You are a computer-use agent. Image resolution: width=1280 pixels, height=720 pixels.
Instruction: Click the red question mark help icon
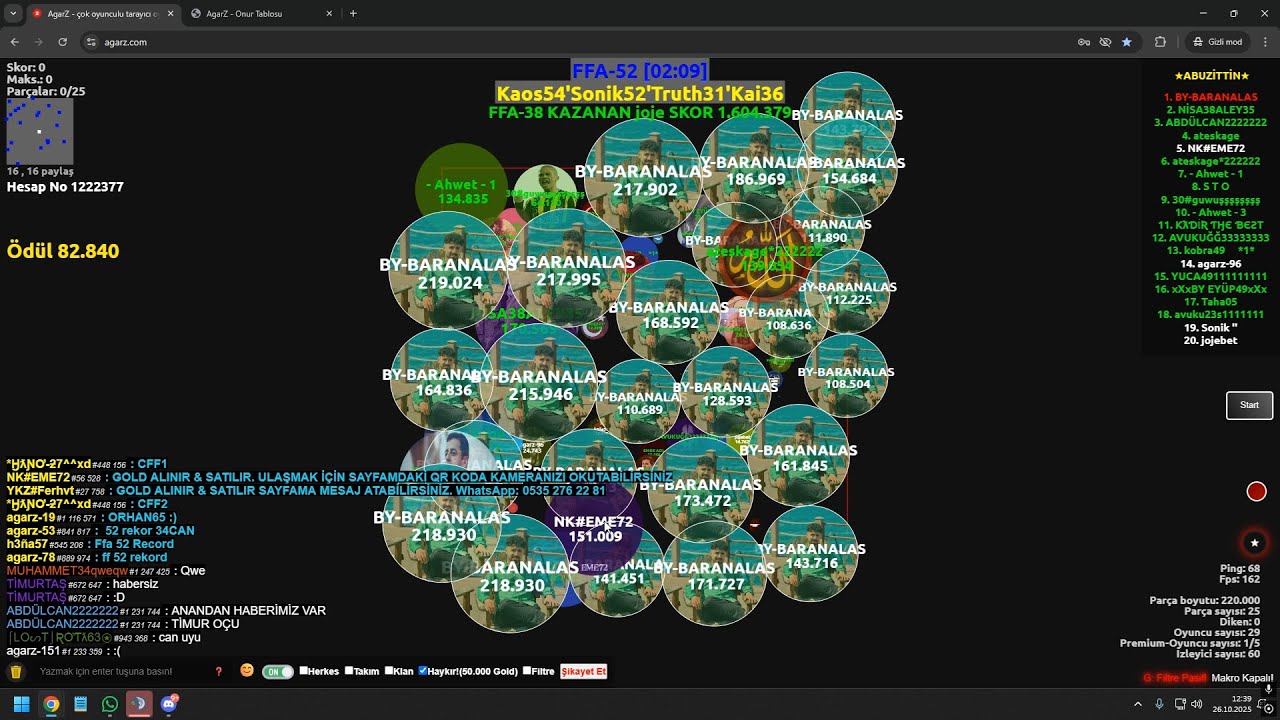pos(219,672)
